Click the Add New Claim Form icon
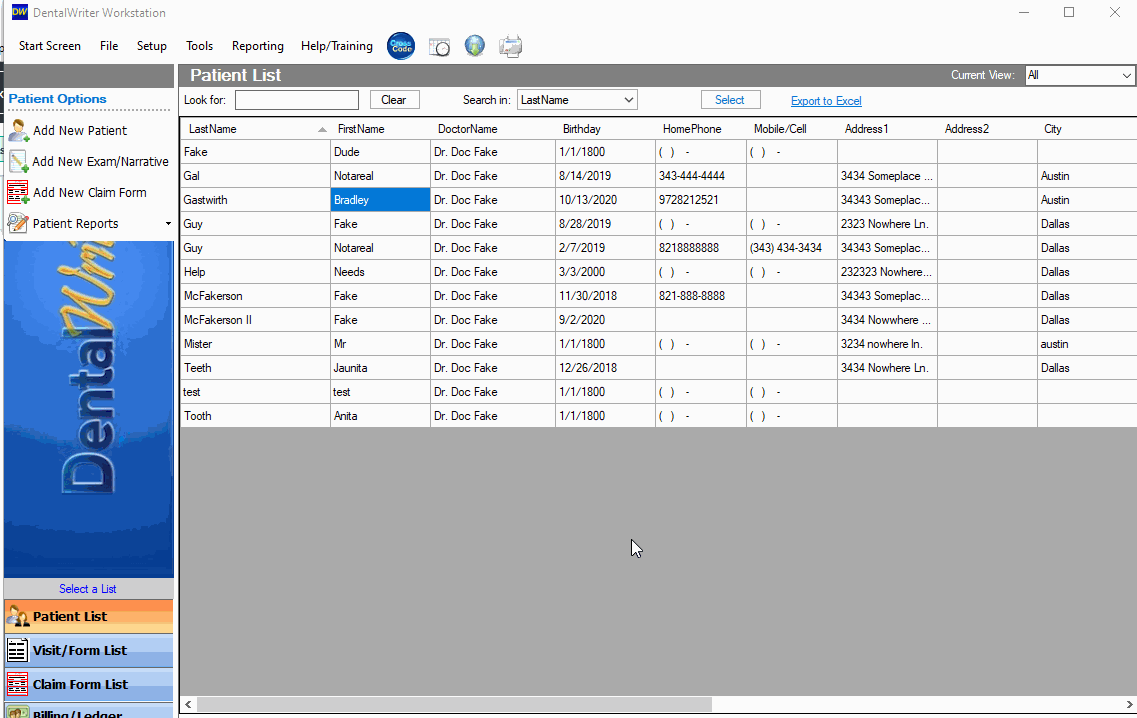This screenshot has height=718, width=1137. [x=18, y=193]
